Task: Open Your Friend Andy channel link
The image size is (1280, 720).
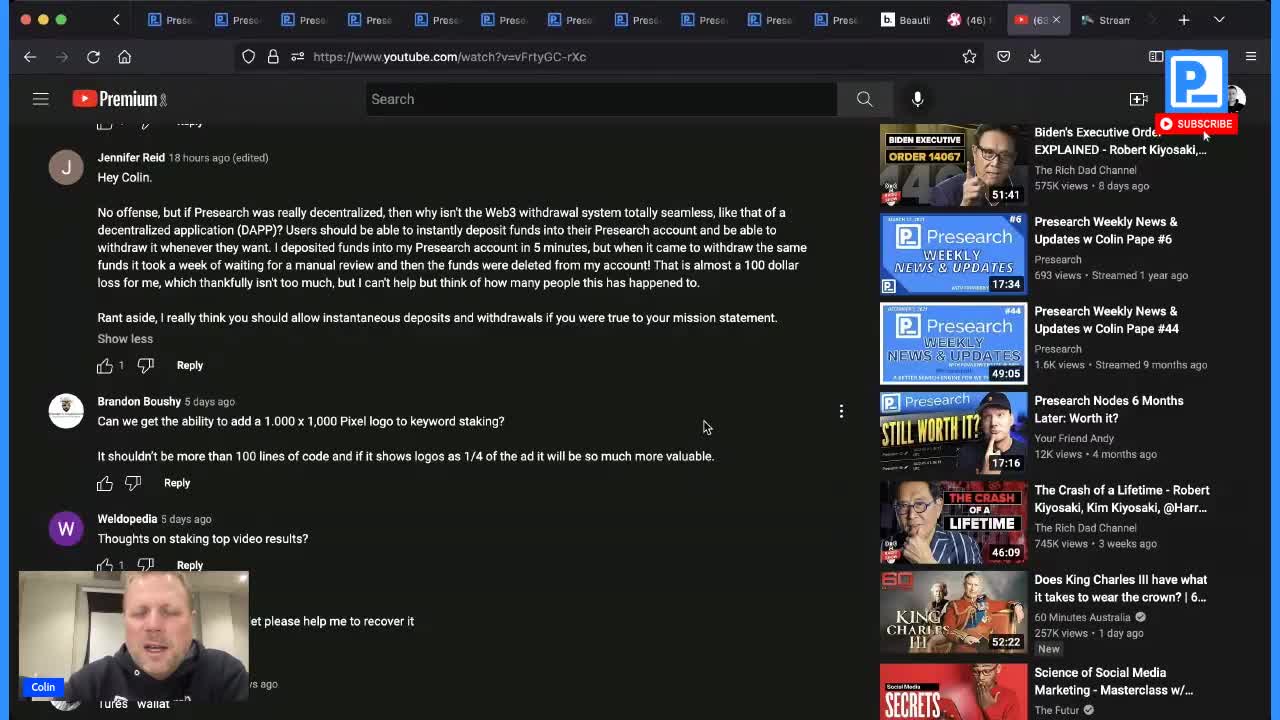Action: 1073,438
